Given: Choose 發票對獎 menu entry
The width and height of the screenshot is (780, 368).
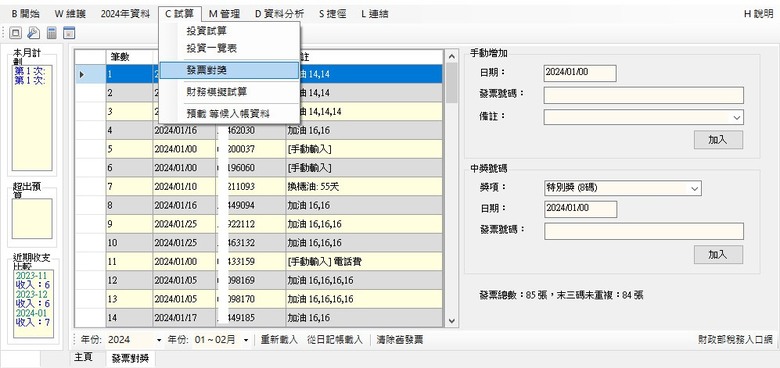Looking at the screenshot, I should [229, 70].
